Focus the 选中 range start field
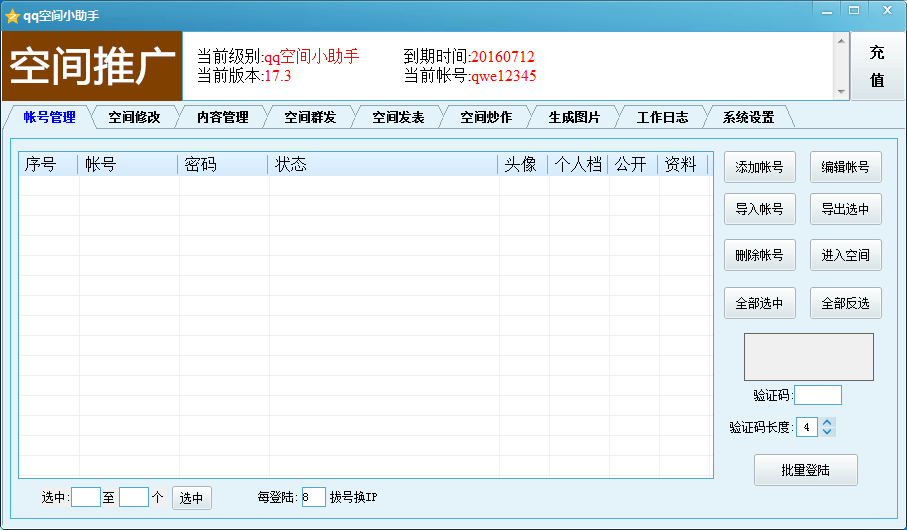This screenshot has width=907, height=530. click(86, 497)
